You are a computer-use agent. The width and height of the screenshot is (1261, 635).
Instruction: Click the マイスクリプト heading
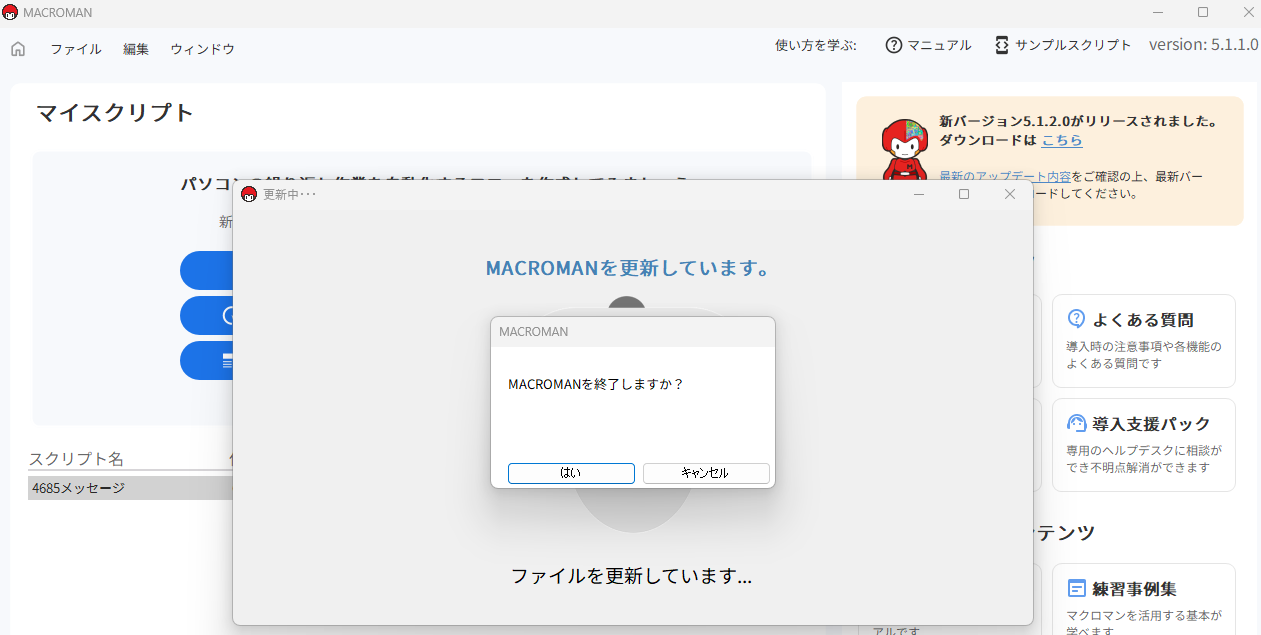click(115, 112)
